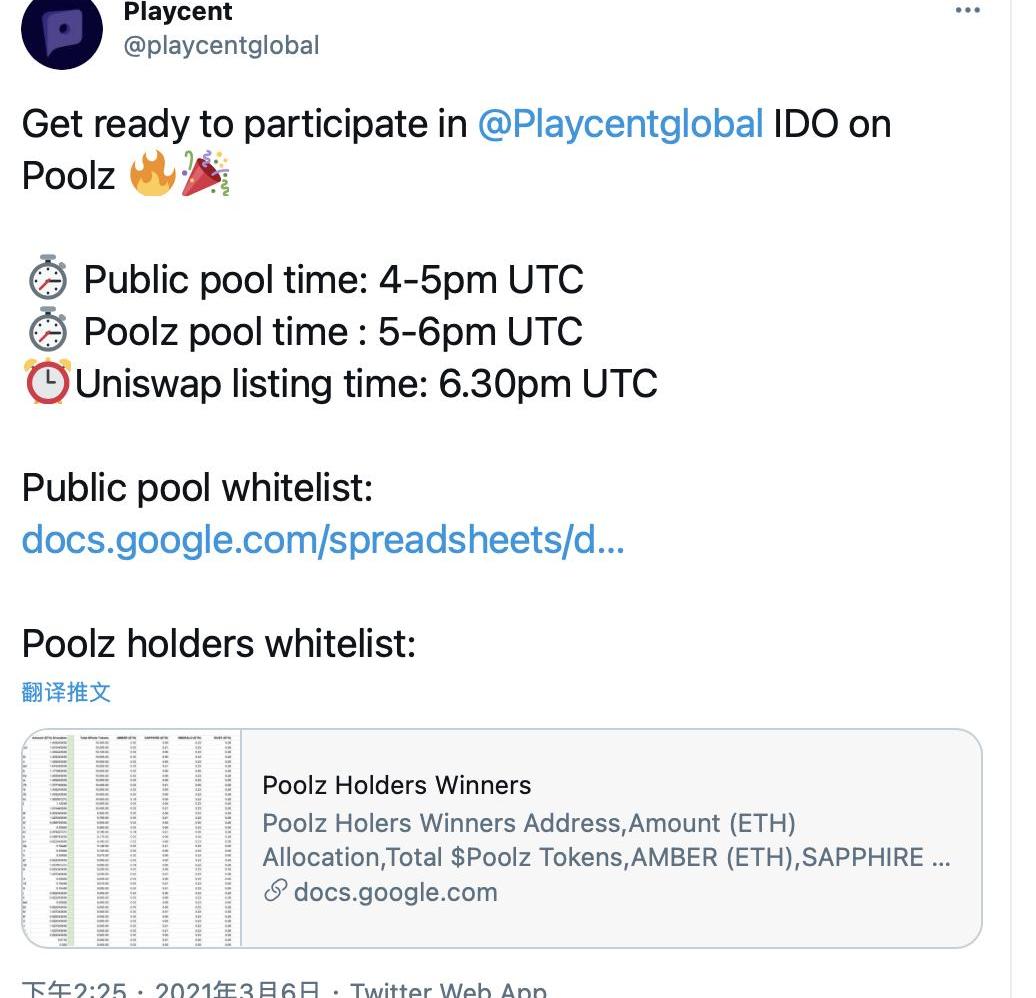
Task: Open the spreadsheet preview thumbnail
Action: click(132, 838)
